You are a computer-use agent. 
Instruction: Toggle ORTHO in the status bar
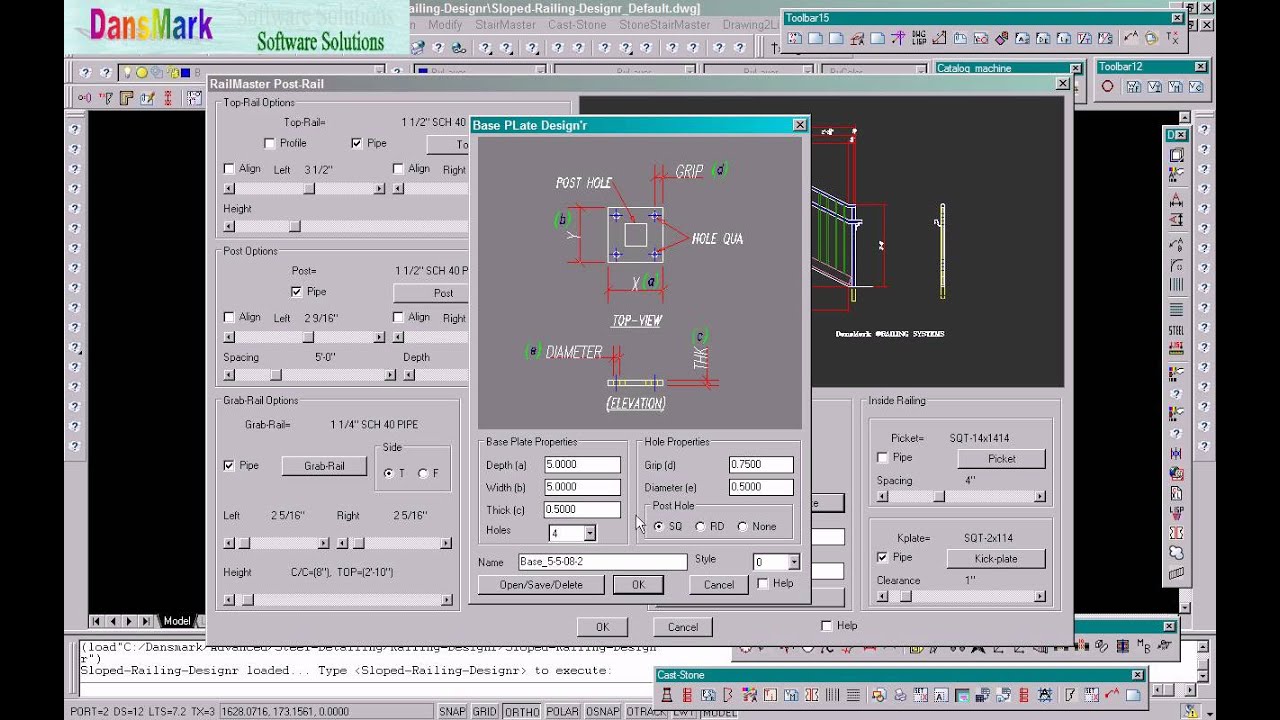(520, 712)
